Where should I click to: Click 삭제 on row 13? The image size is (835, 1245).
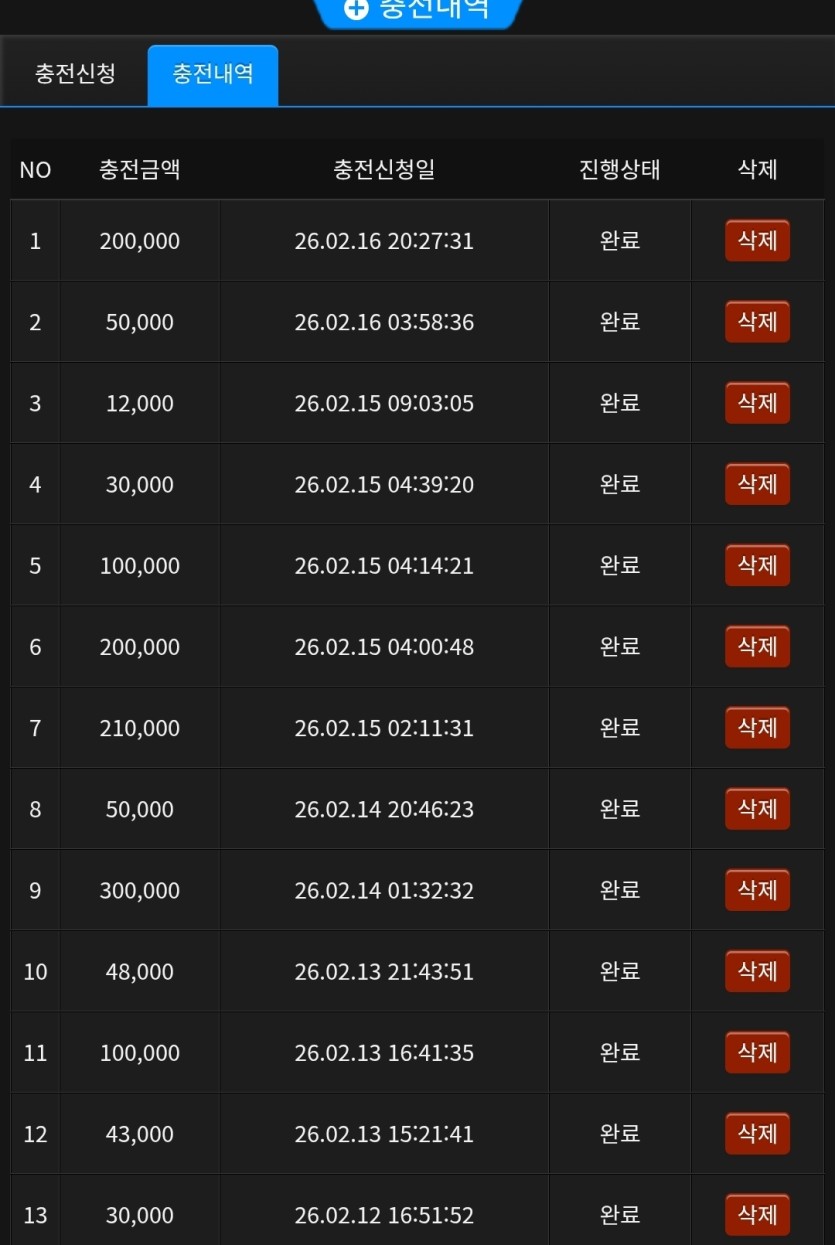tap(757, 1214)
